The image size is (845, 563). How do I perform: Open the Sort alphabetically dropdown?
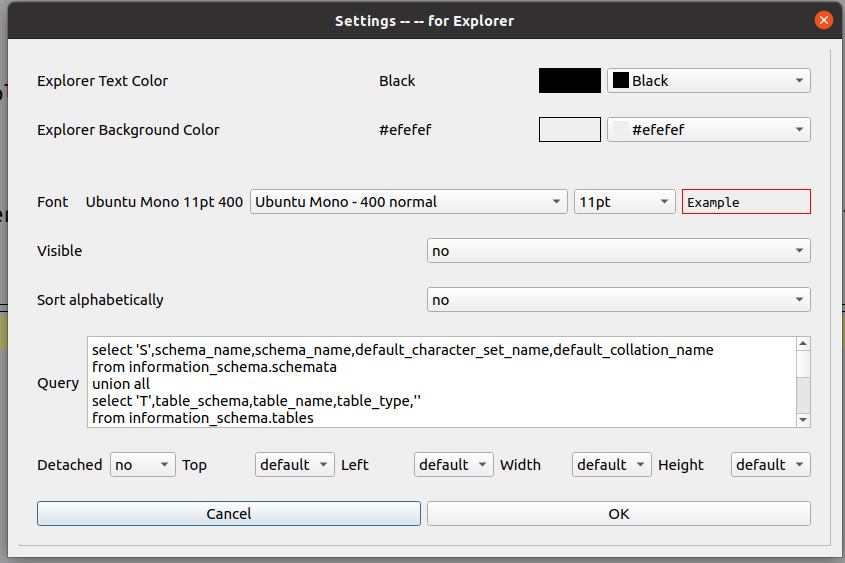point(619,300)
